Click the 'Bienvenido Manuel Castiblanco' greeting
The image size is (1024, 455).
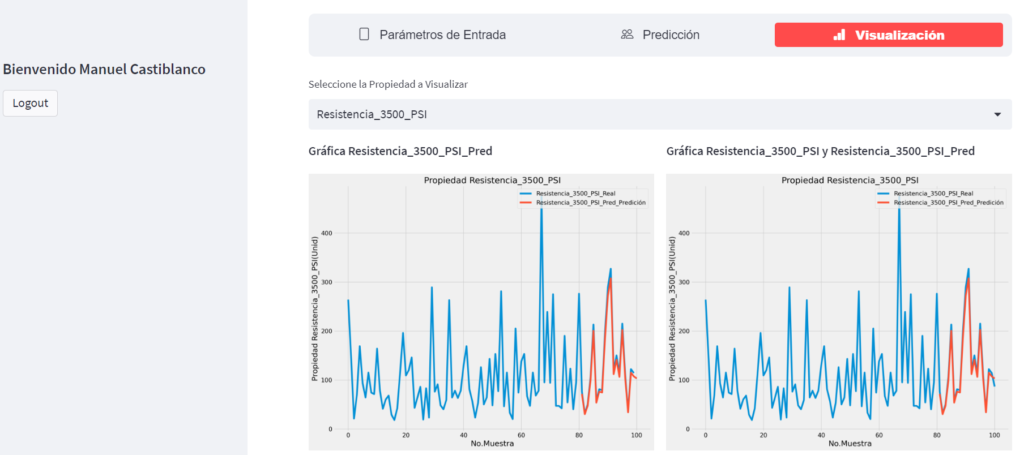[x=104, y=69]
